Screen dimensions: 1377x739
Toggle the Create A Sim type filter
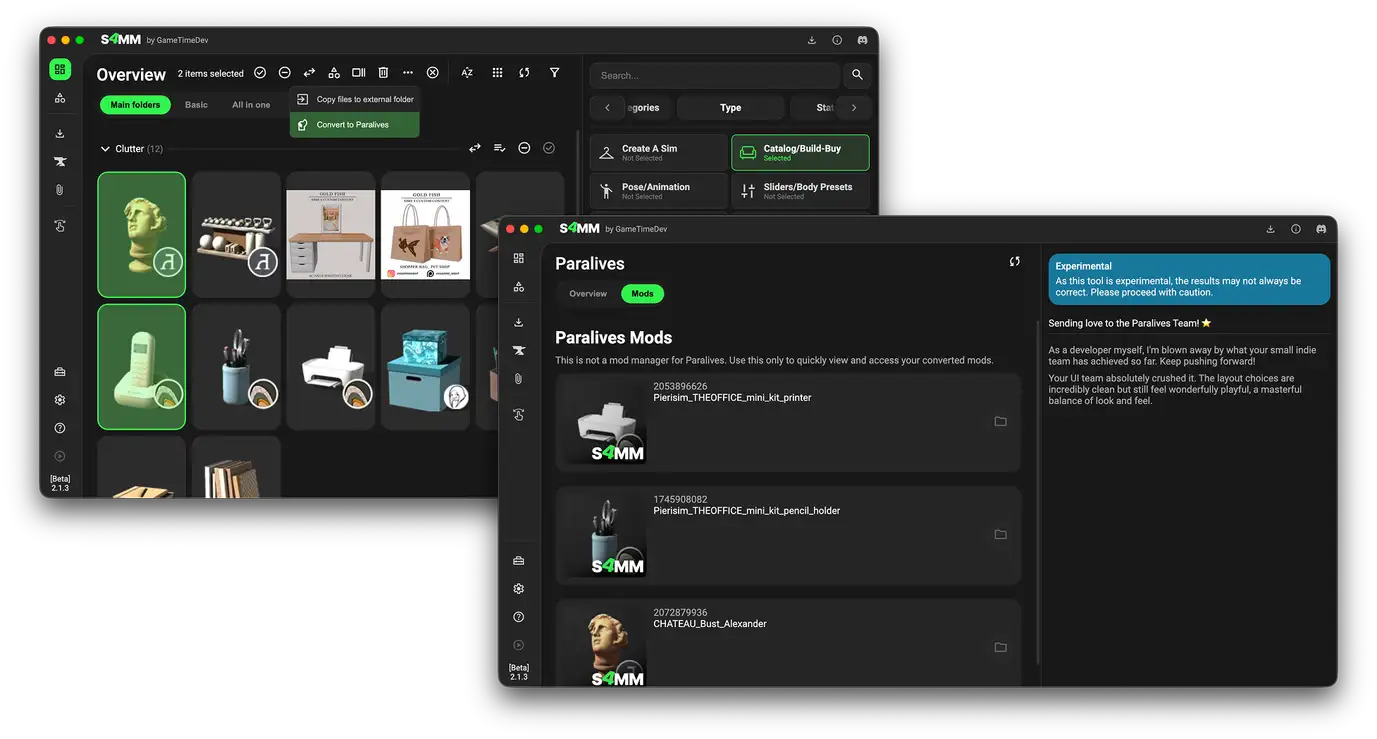pyautogui.click(x=659, y=152)
